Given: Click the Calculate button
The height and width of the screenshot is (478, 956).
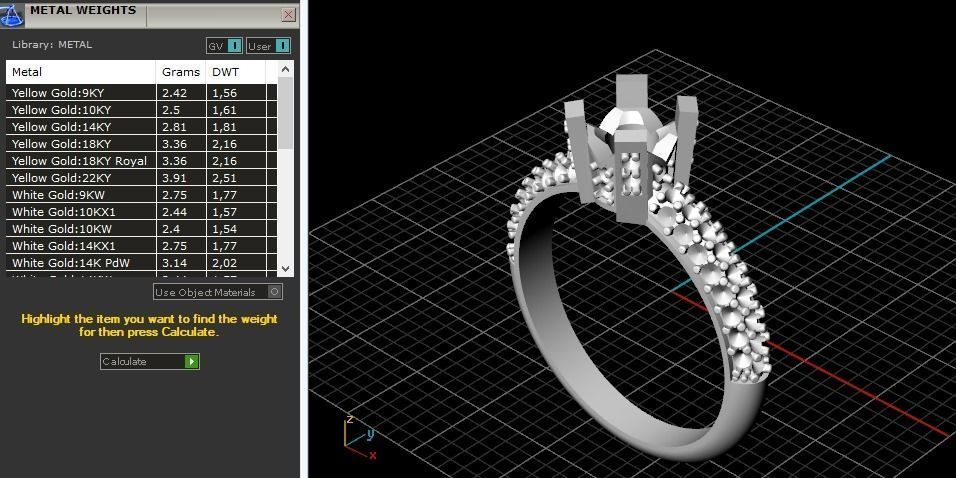Looking at the screenshot, I should (150, 362).
